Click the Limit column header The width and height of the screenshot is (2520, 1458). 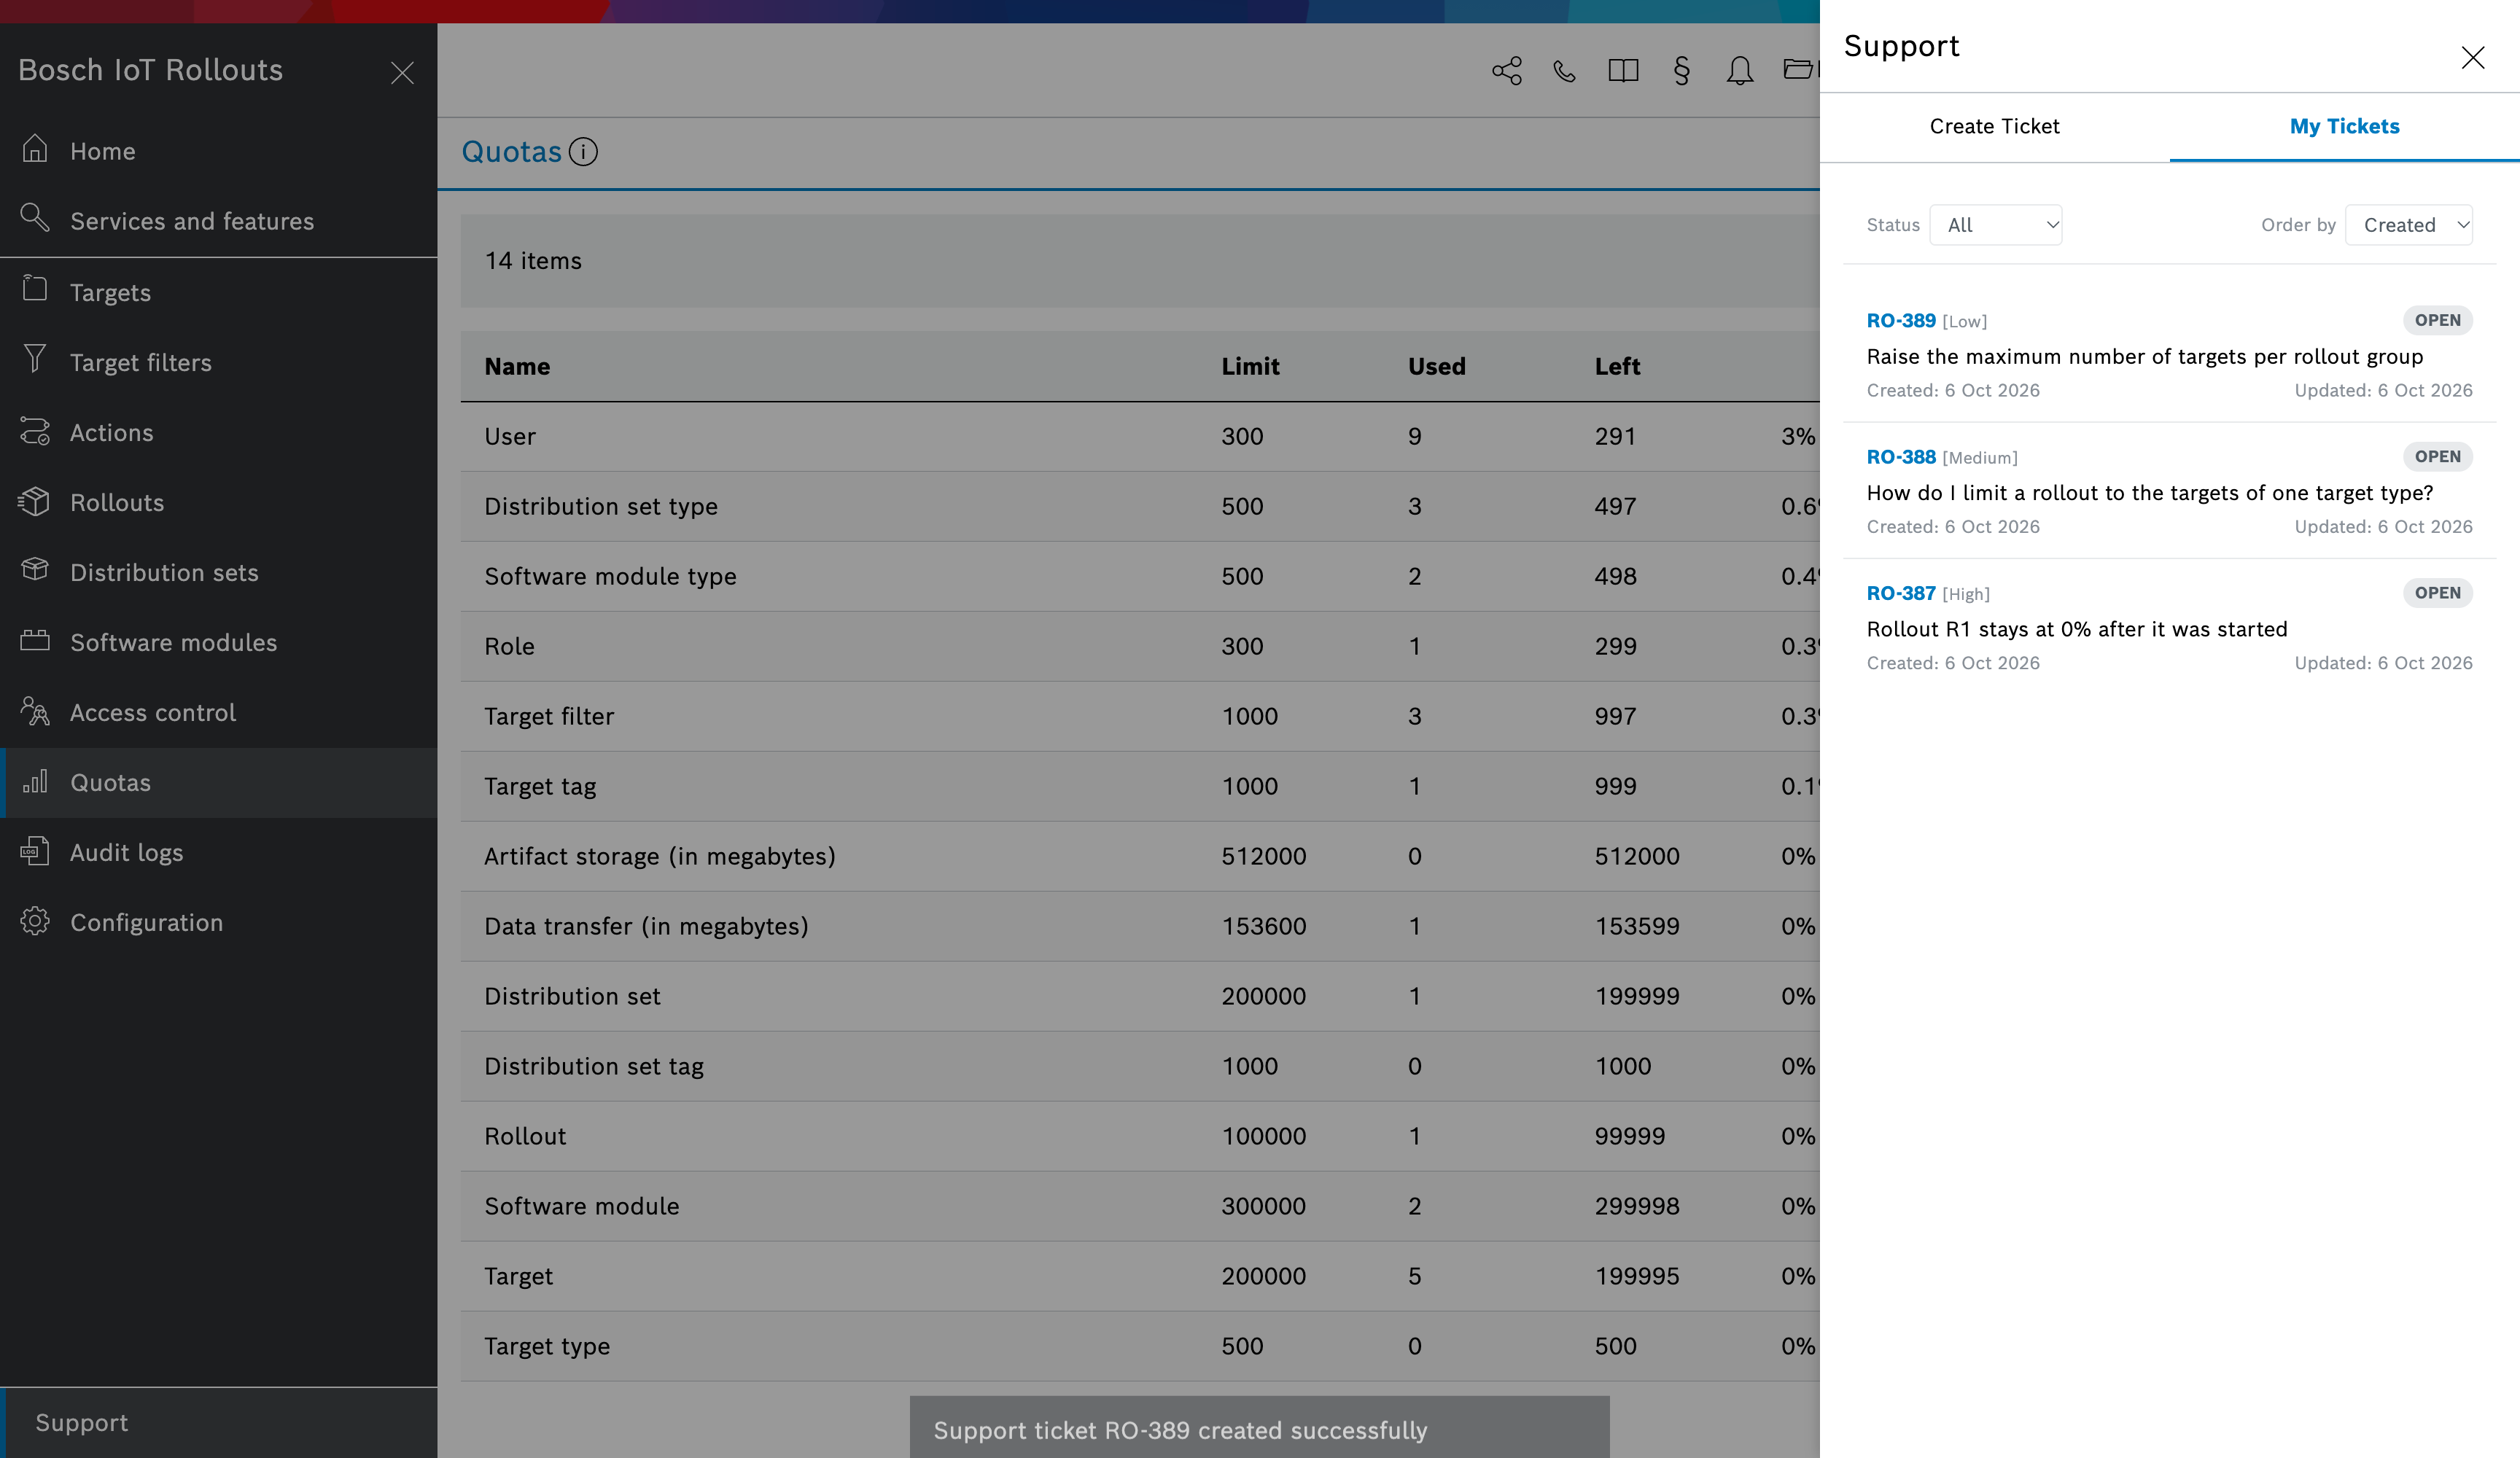pyautogui.click(x=1250, y=366)
